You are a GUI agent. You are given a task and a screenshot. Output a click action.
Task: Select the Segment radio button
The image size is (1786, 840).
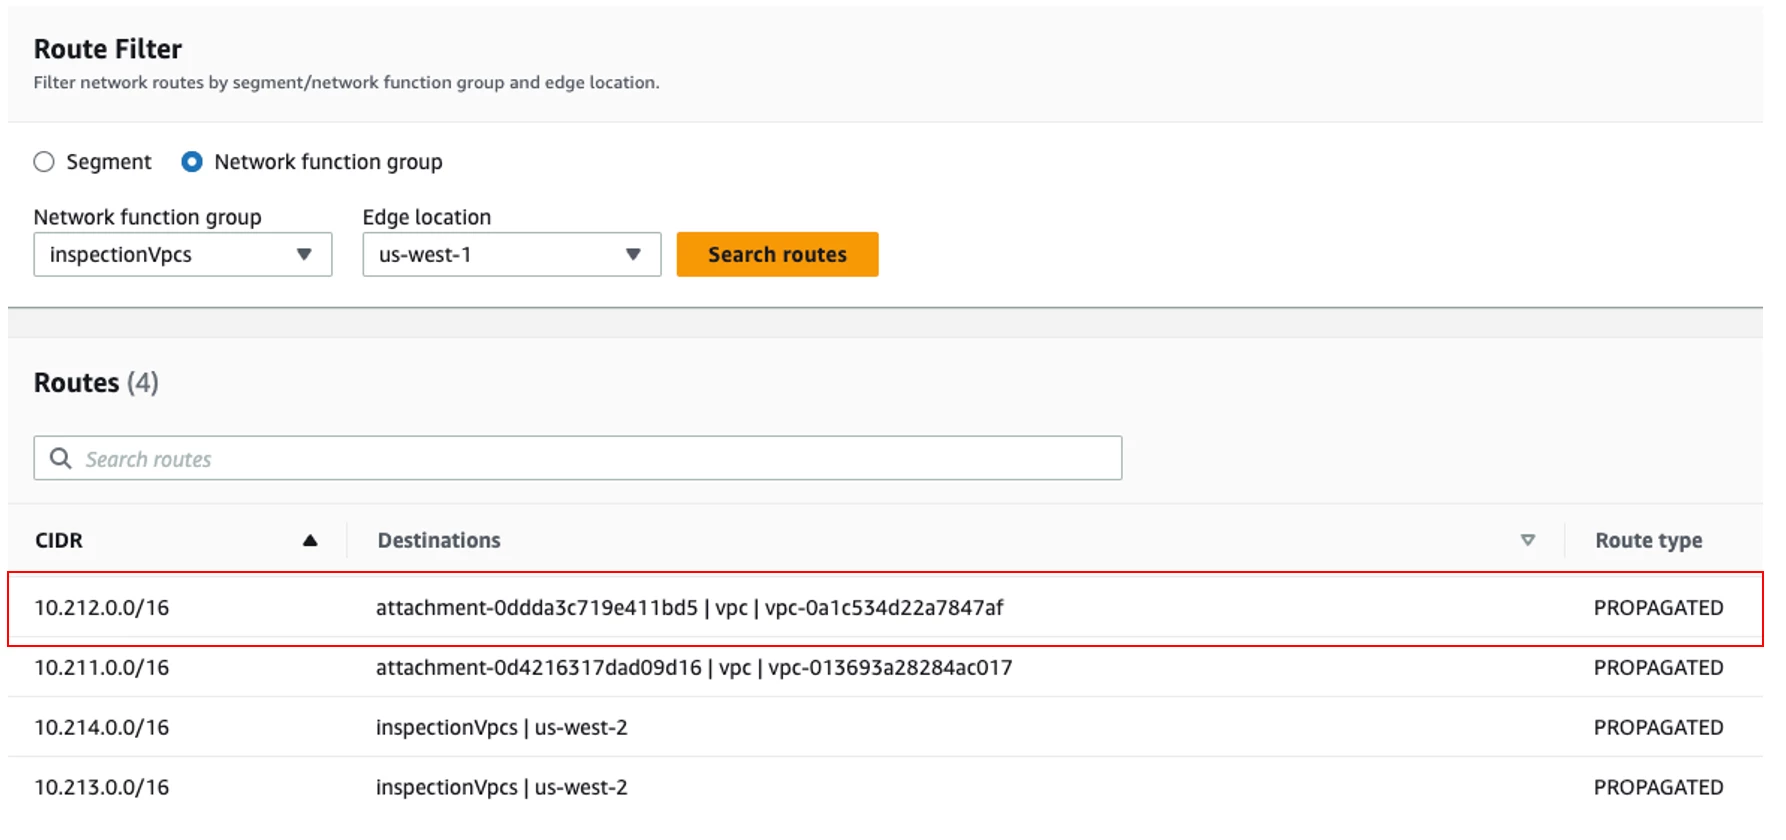click(44, 162)
